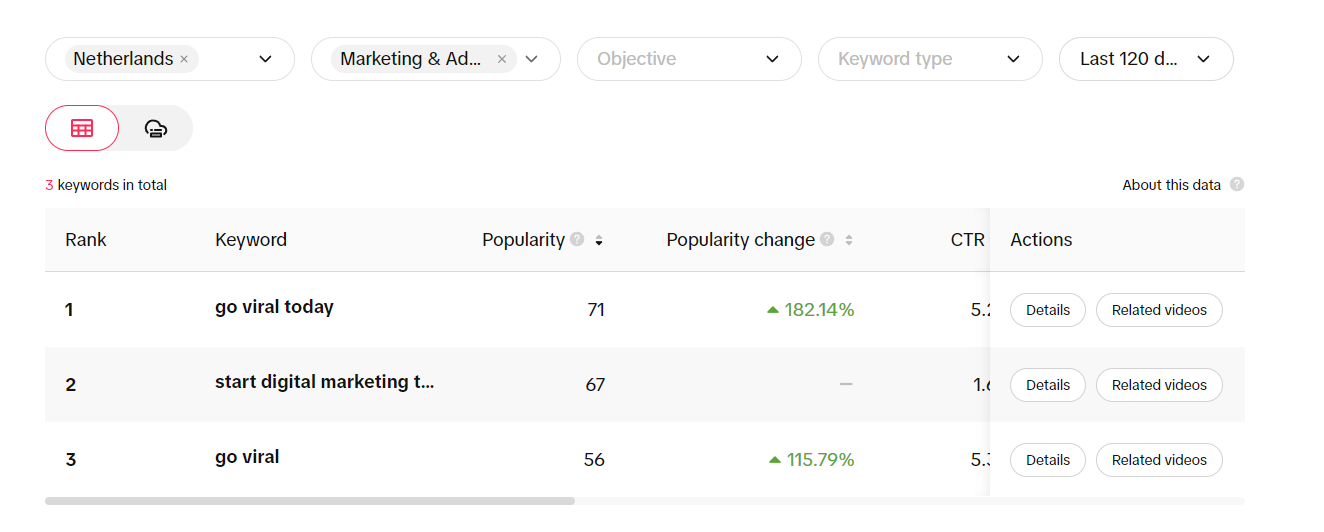Open Details for go viral today

[x=1048, y=310]
